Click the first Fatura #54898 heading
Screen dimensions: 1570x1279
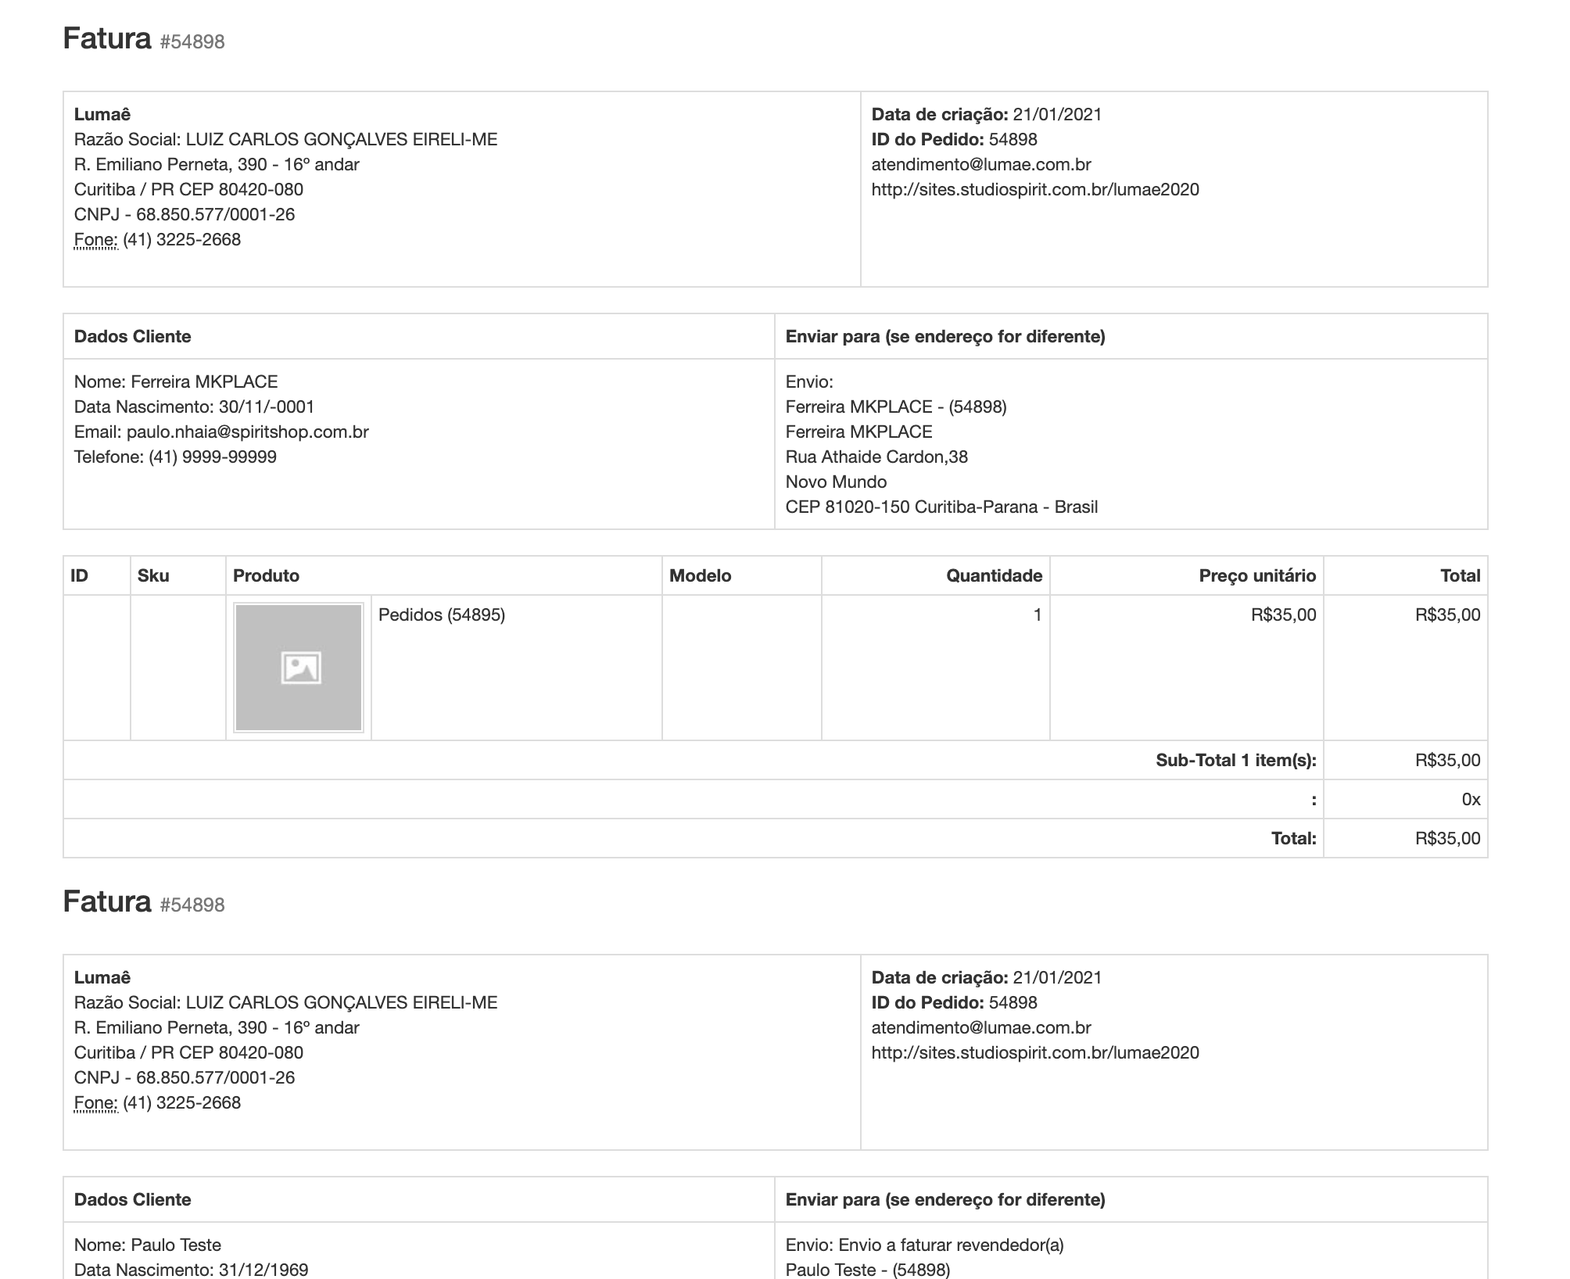143,39
